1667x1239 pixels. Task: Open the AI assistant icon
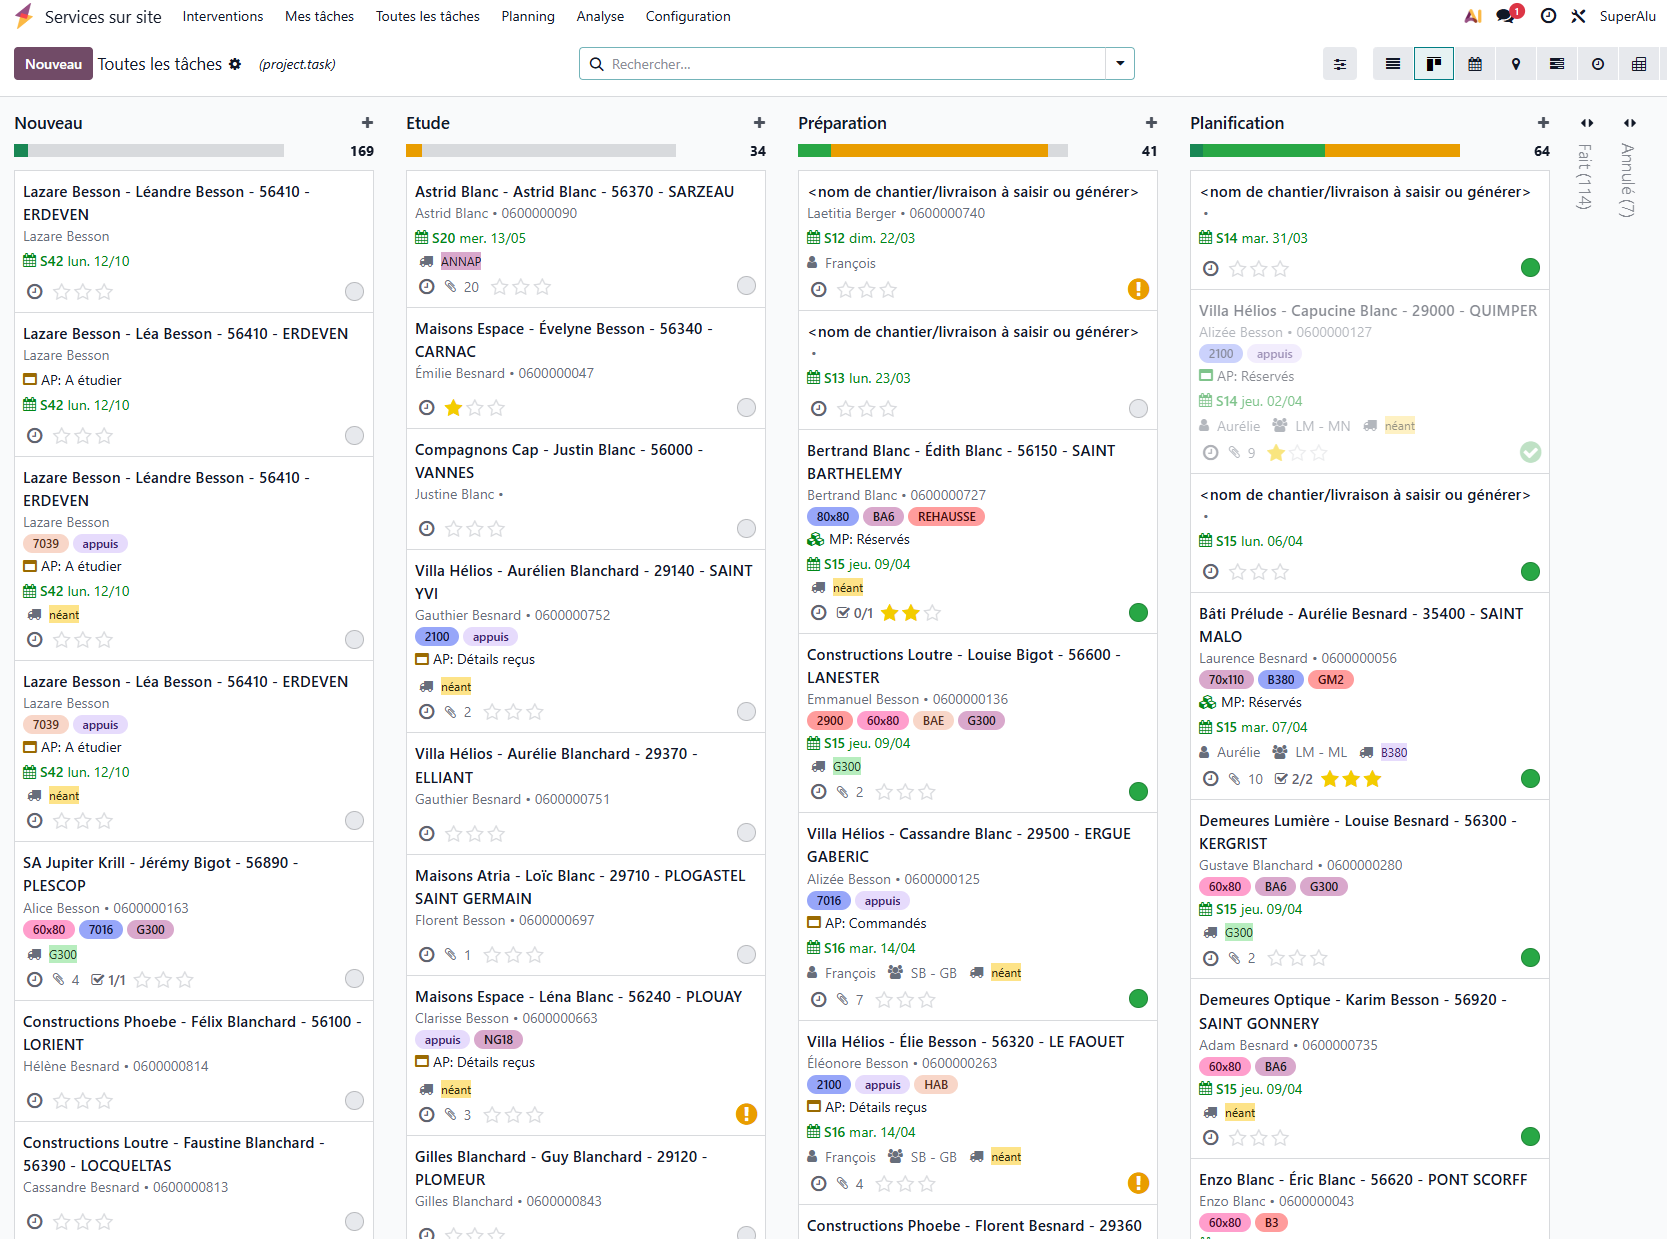click(1472, 16)
